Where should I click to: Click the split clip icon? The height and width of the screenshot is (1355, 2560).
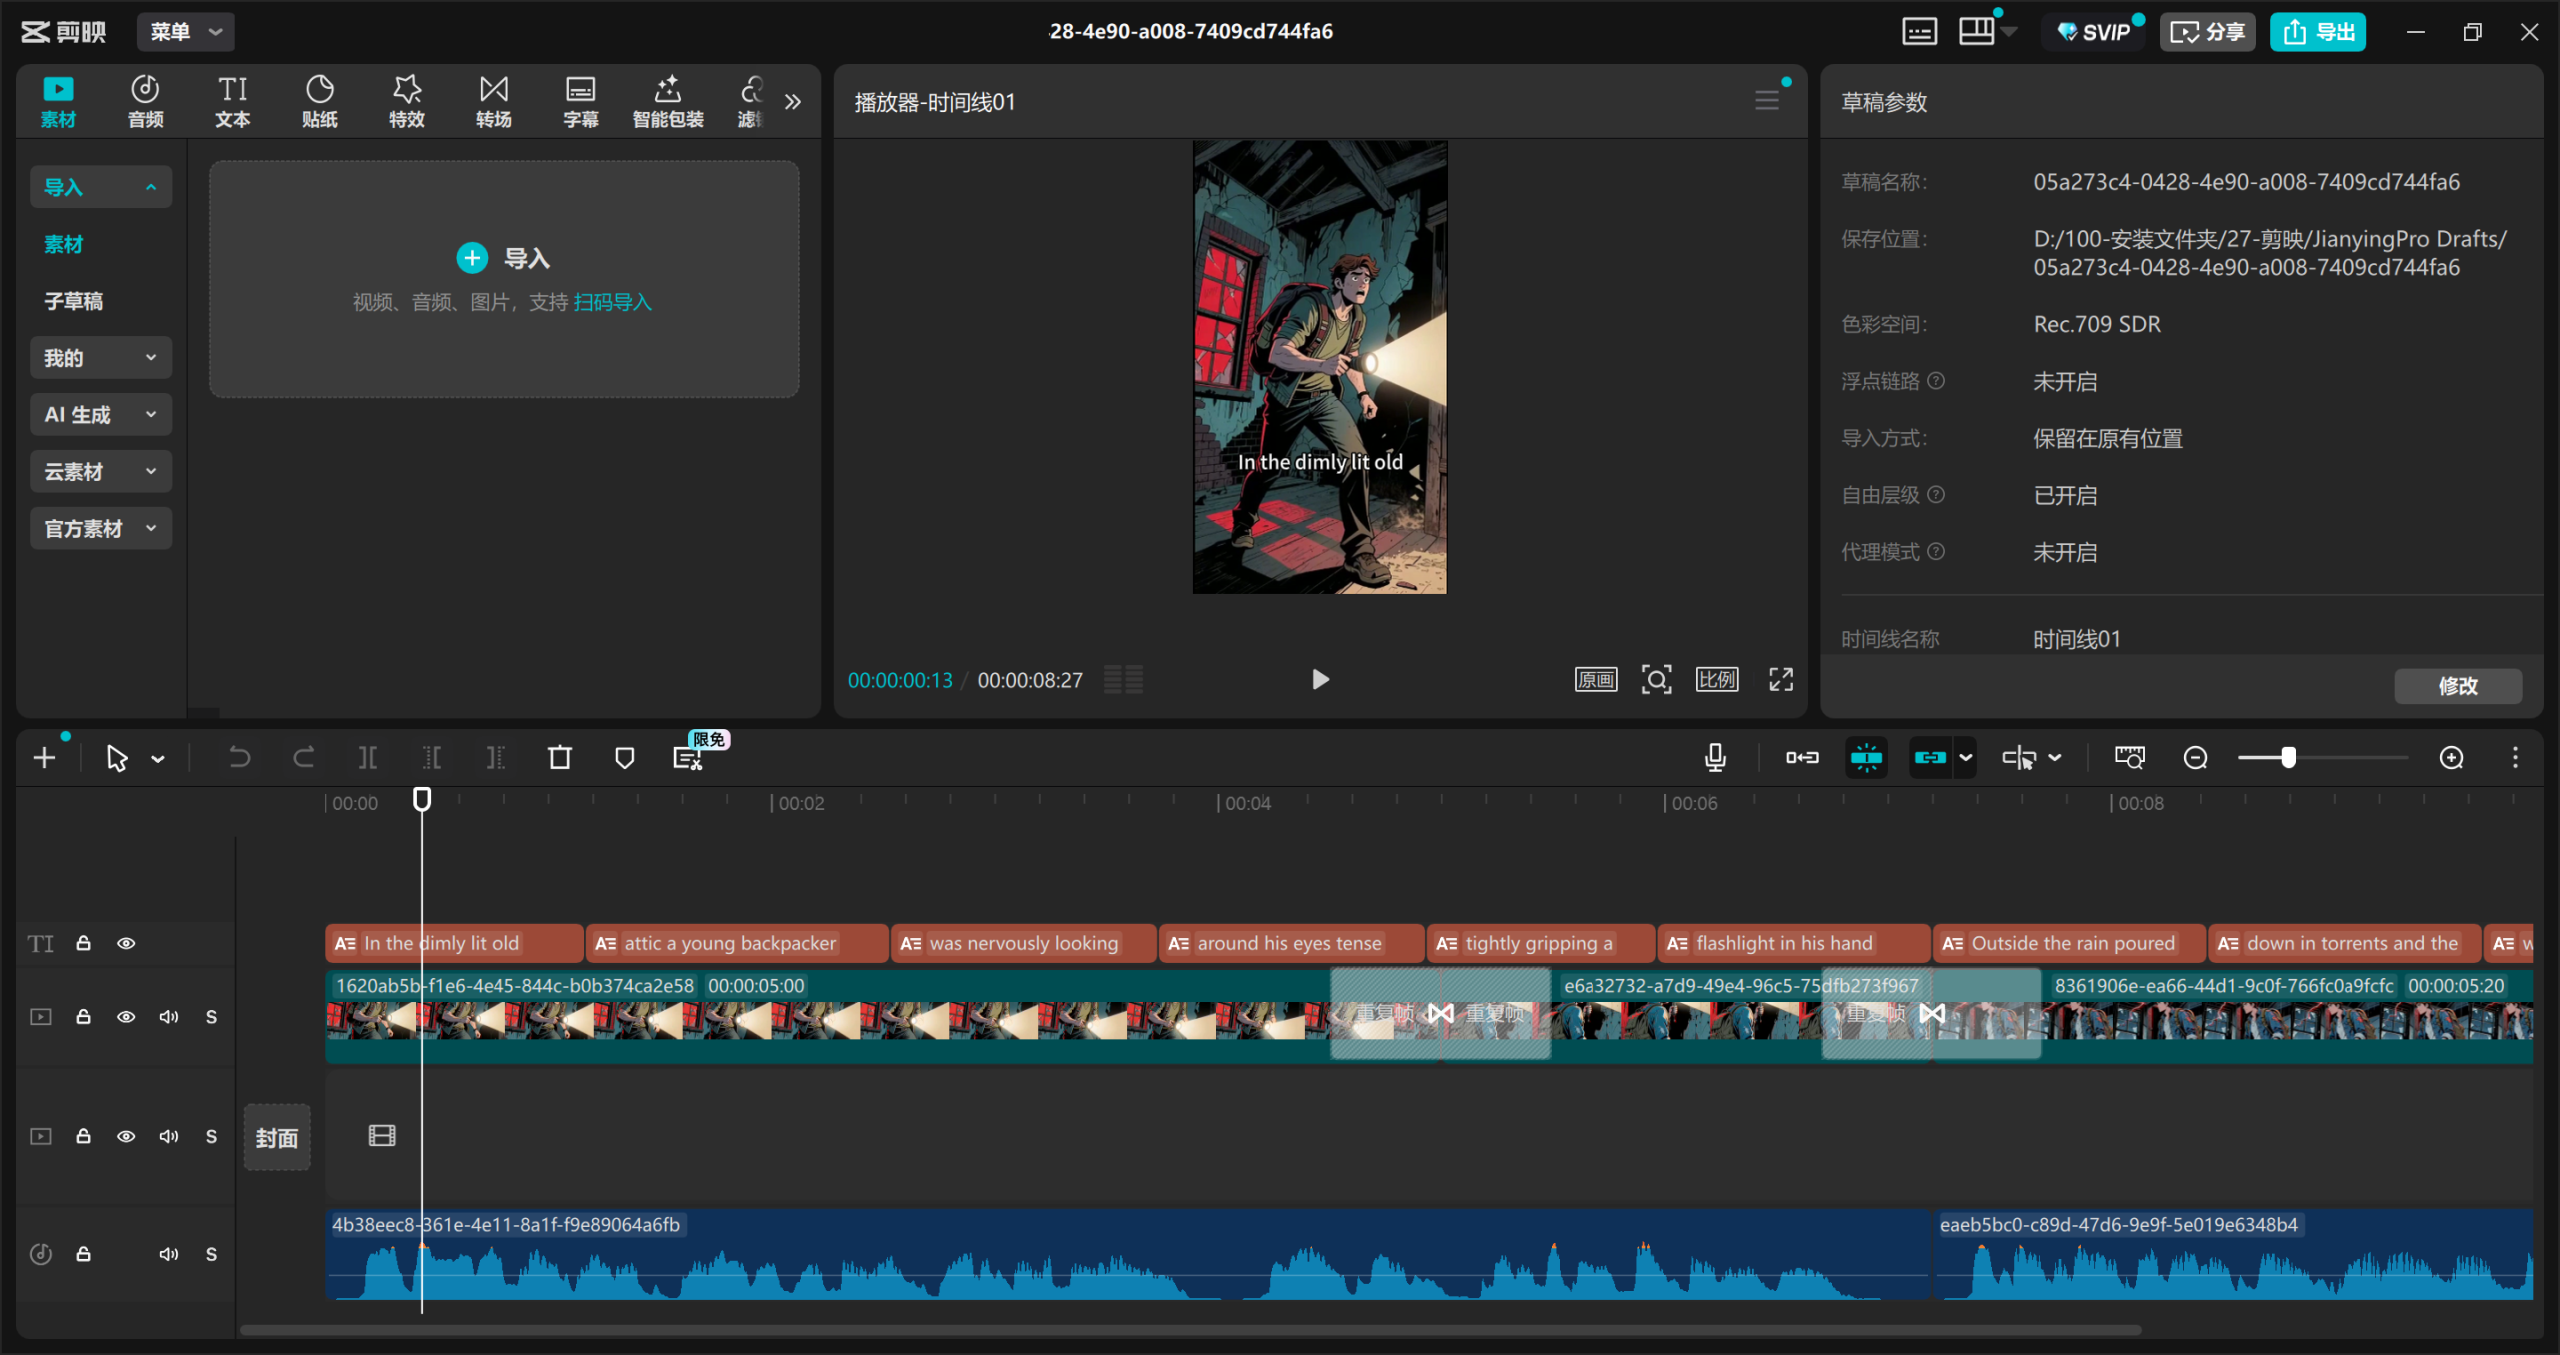pos(368,758)
